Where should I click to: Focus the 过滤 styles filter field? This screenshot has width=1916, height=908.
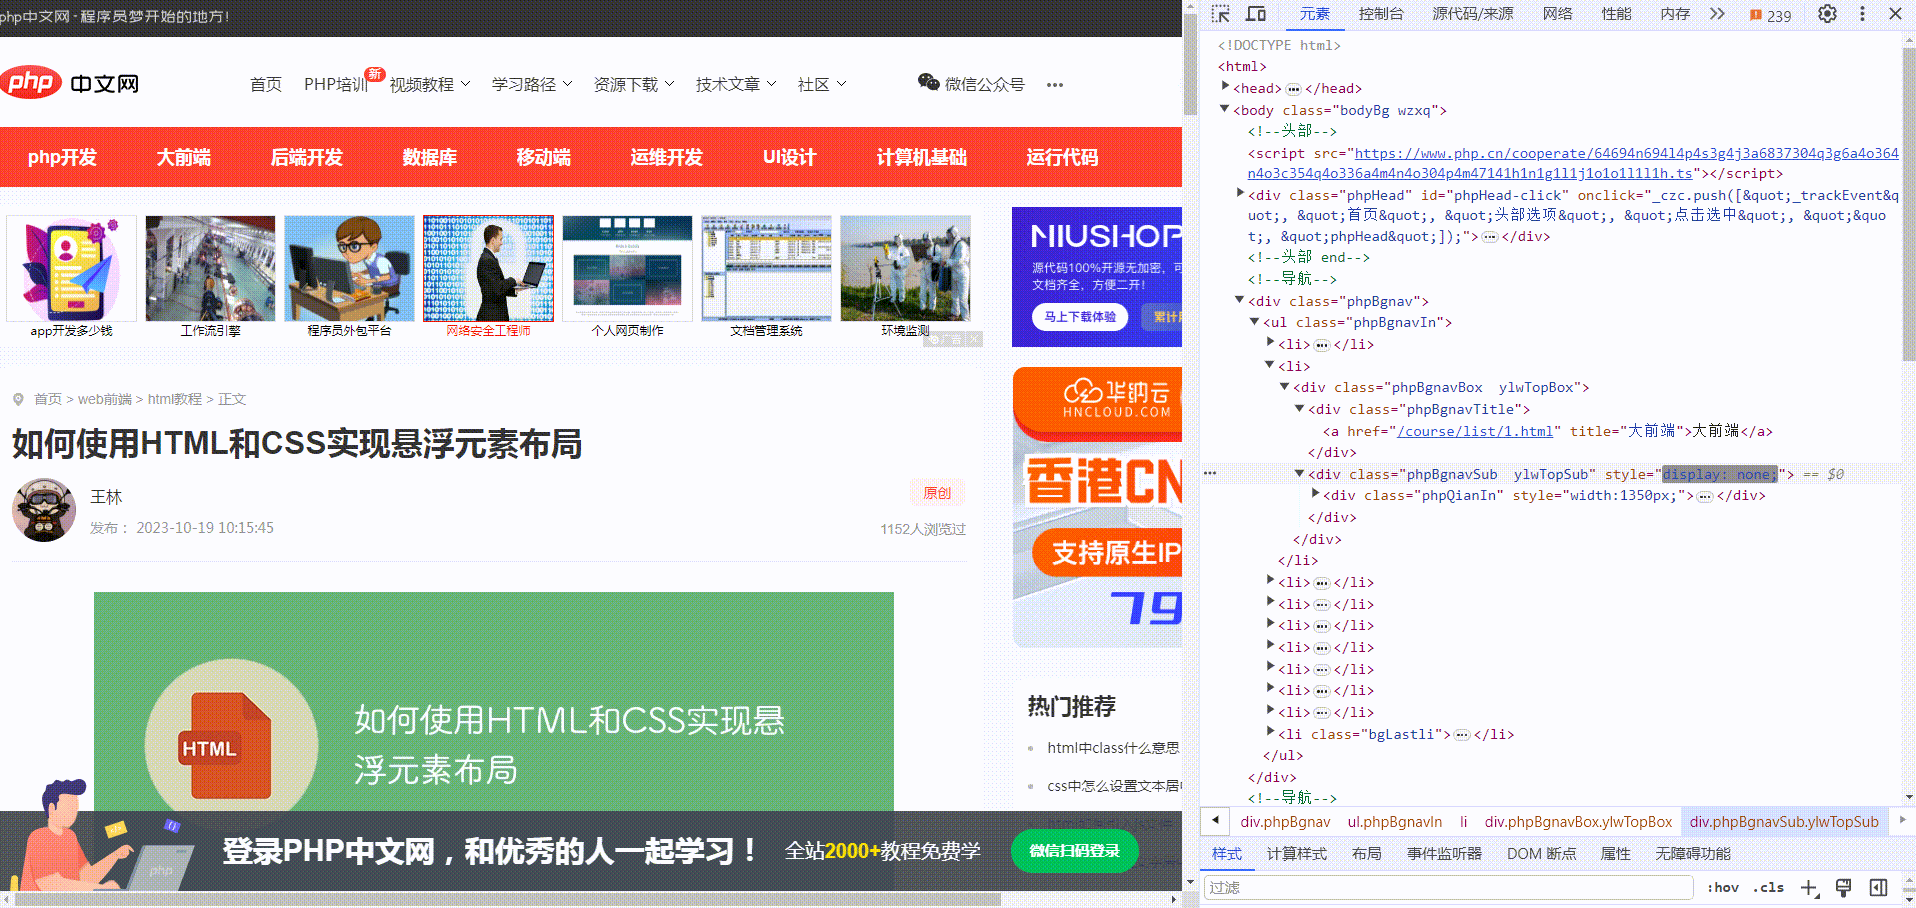click(x=1448, y=887)
